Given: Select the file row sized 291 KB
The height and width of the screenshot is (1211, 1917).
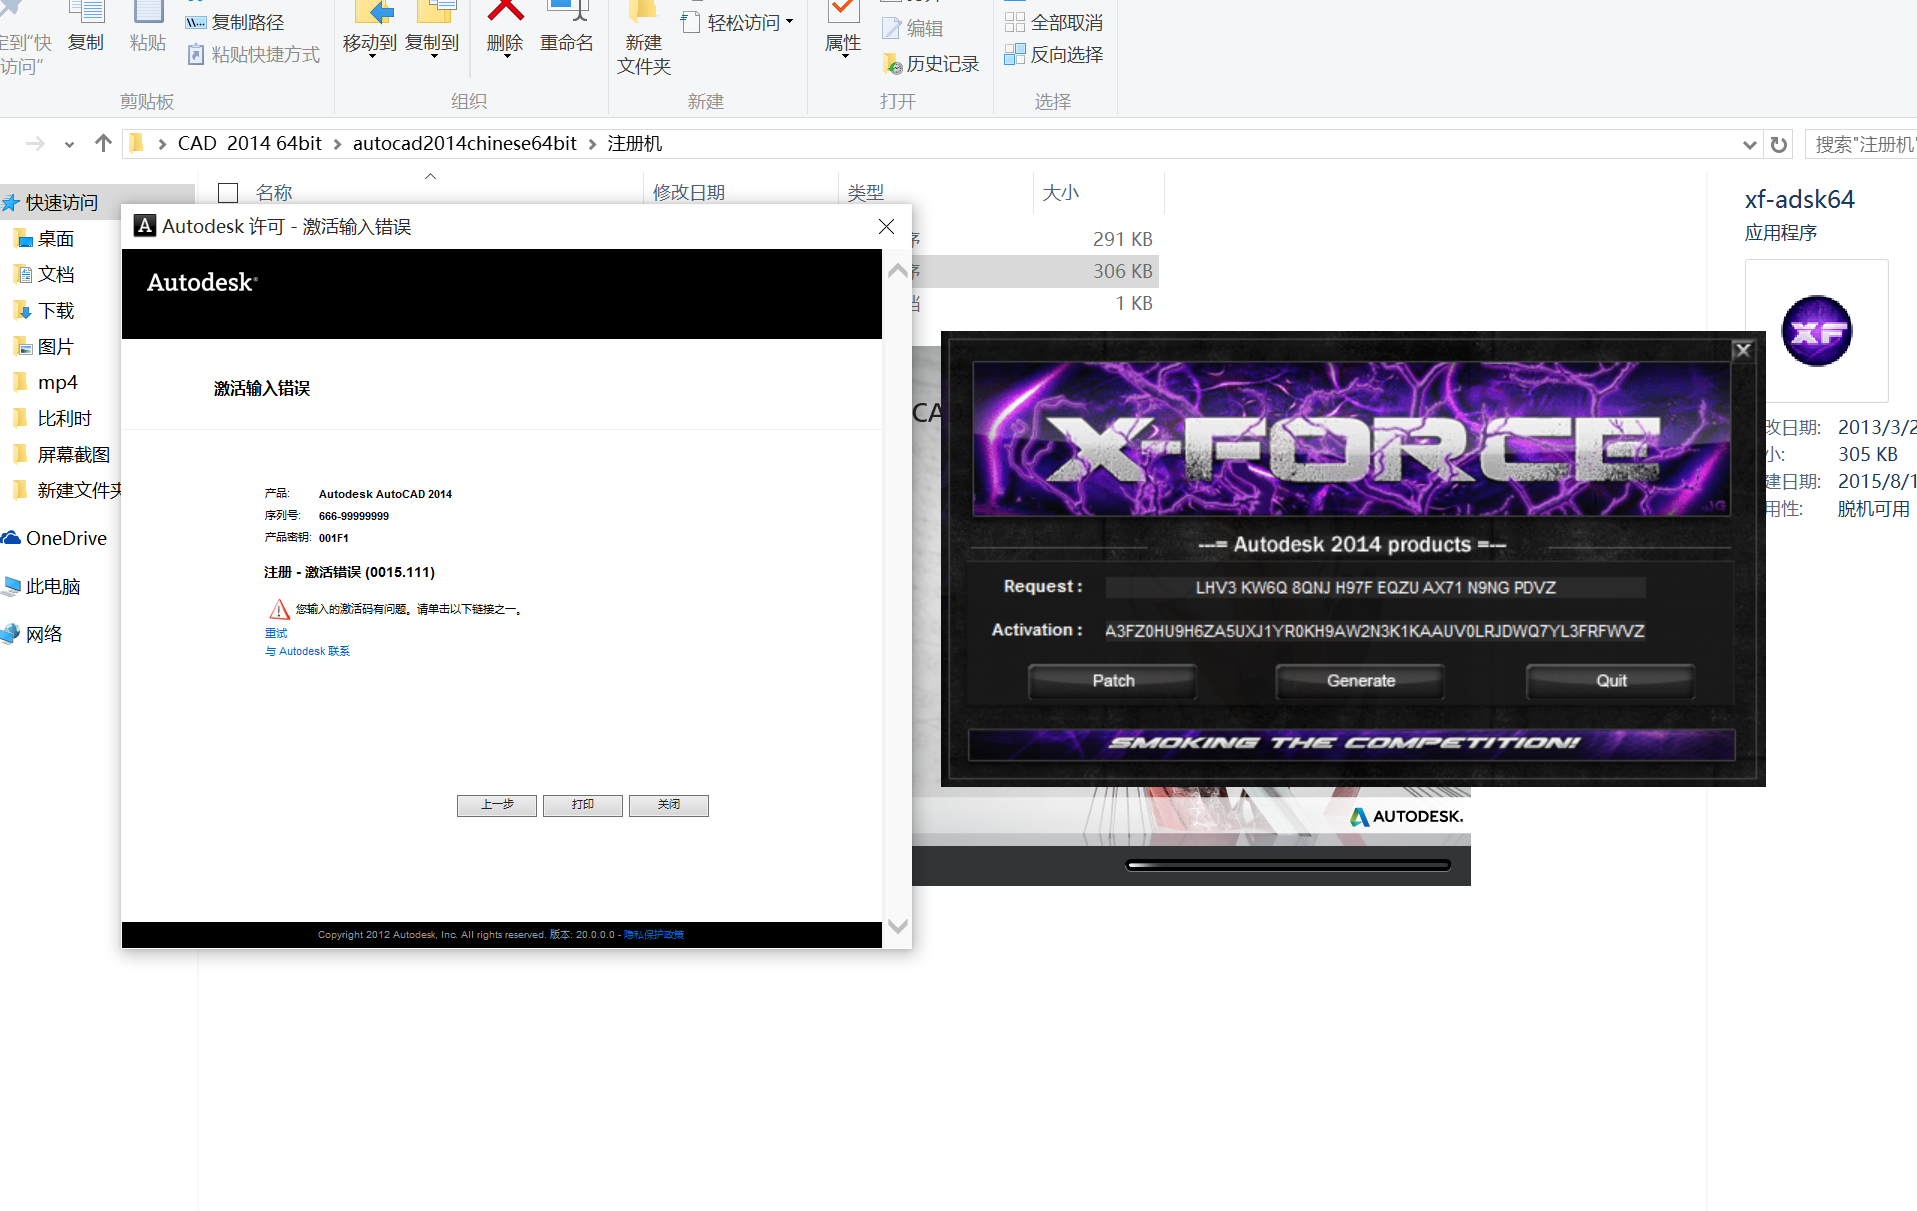Looking at the screenshot, I should click(1035, 239).
